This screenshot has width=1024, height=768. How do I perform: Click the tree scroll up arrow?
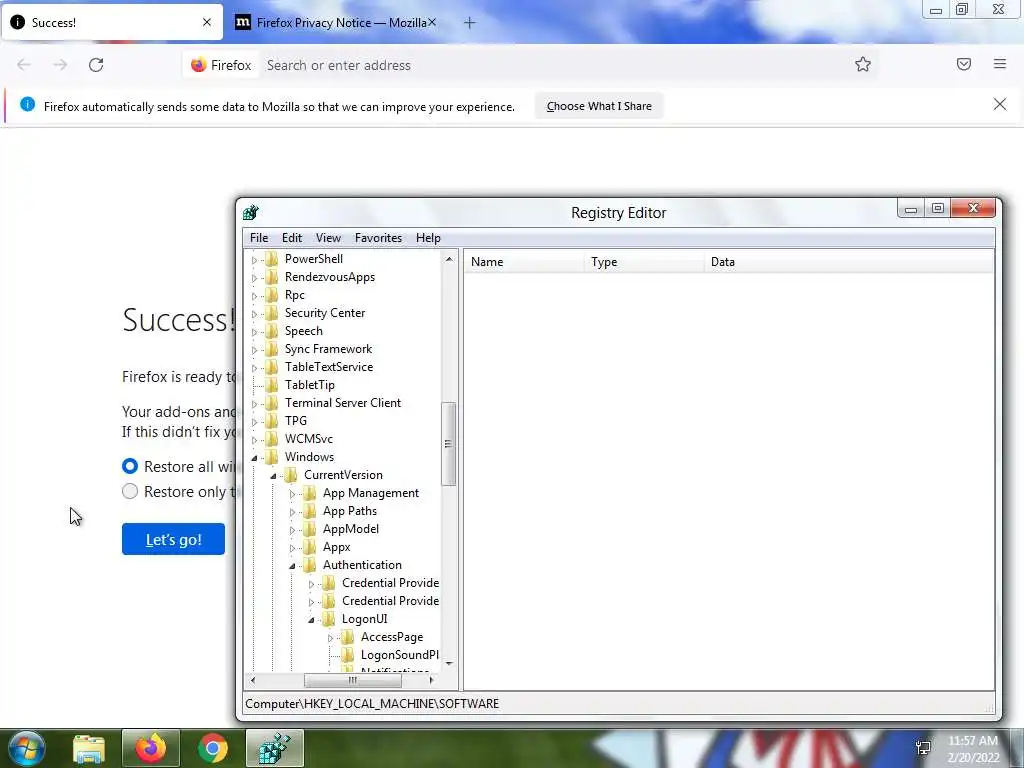coord(449,259)
